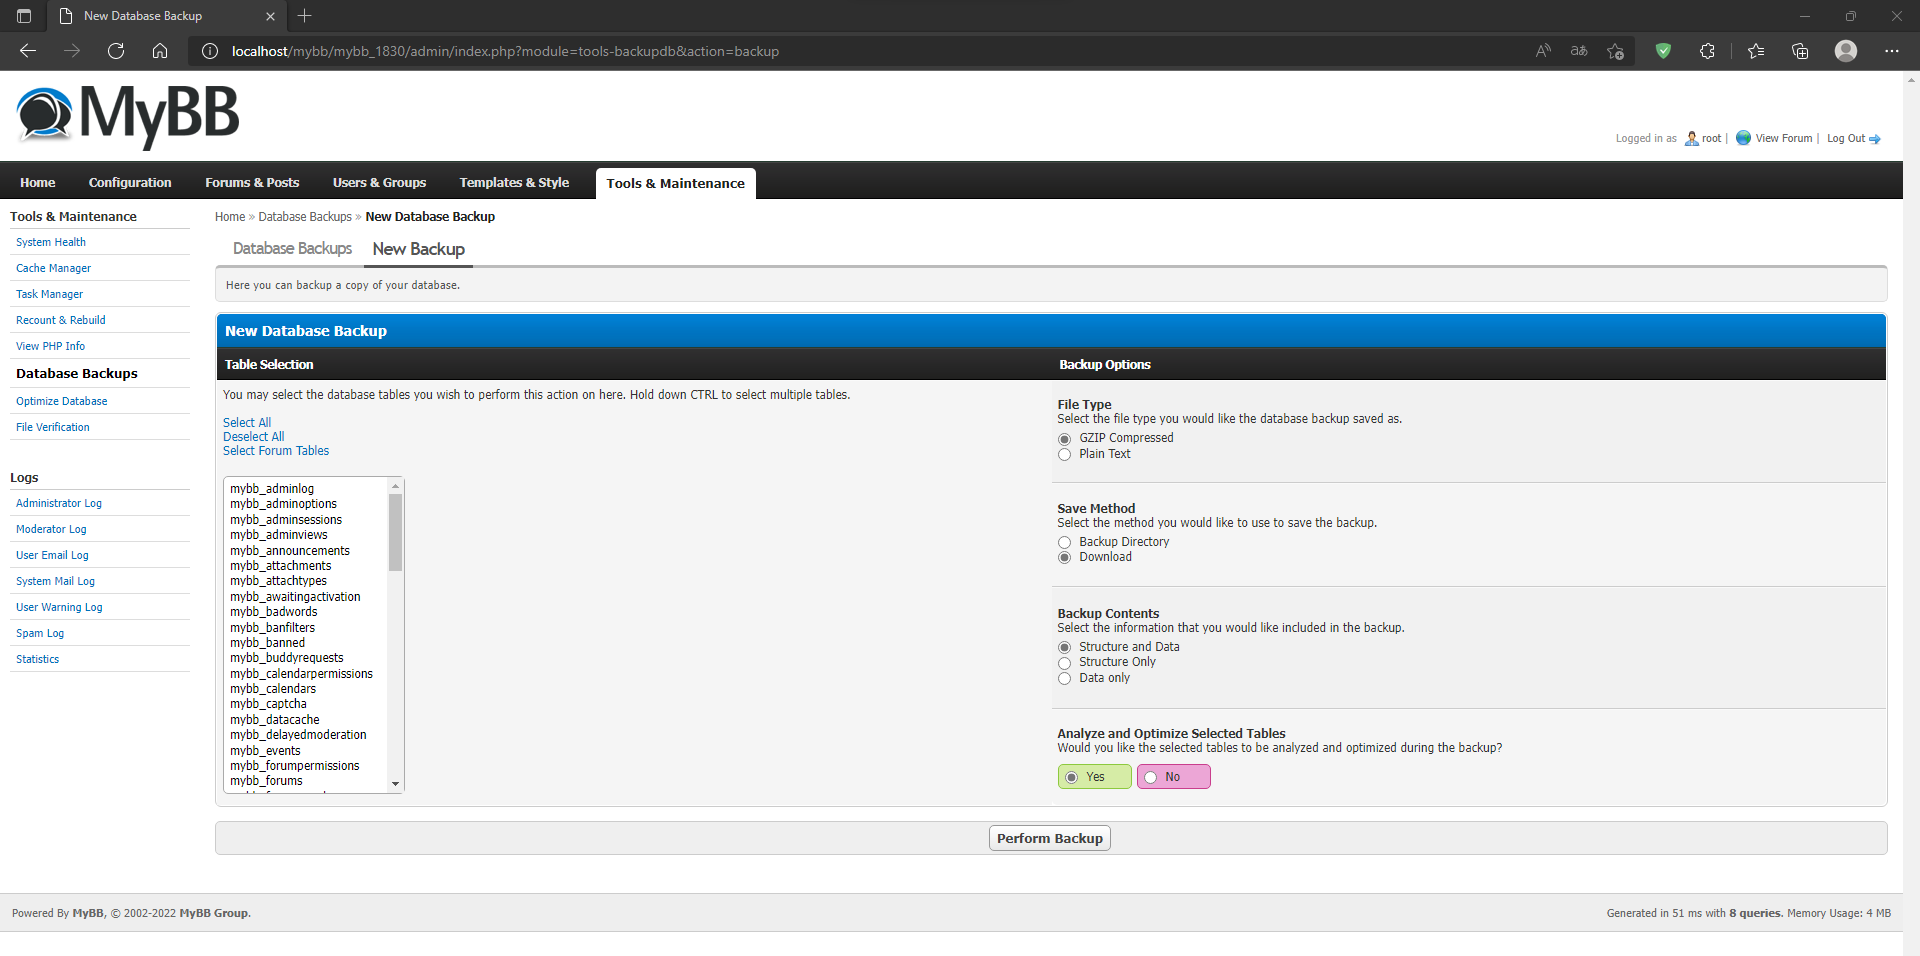Click the Perform Backup button
Image resolution: width=1920 pixels, height=956 pixels.
pos(1049,838)
